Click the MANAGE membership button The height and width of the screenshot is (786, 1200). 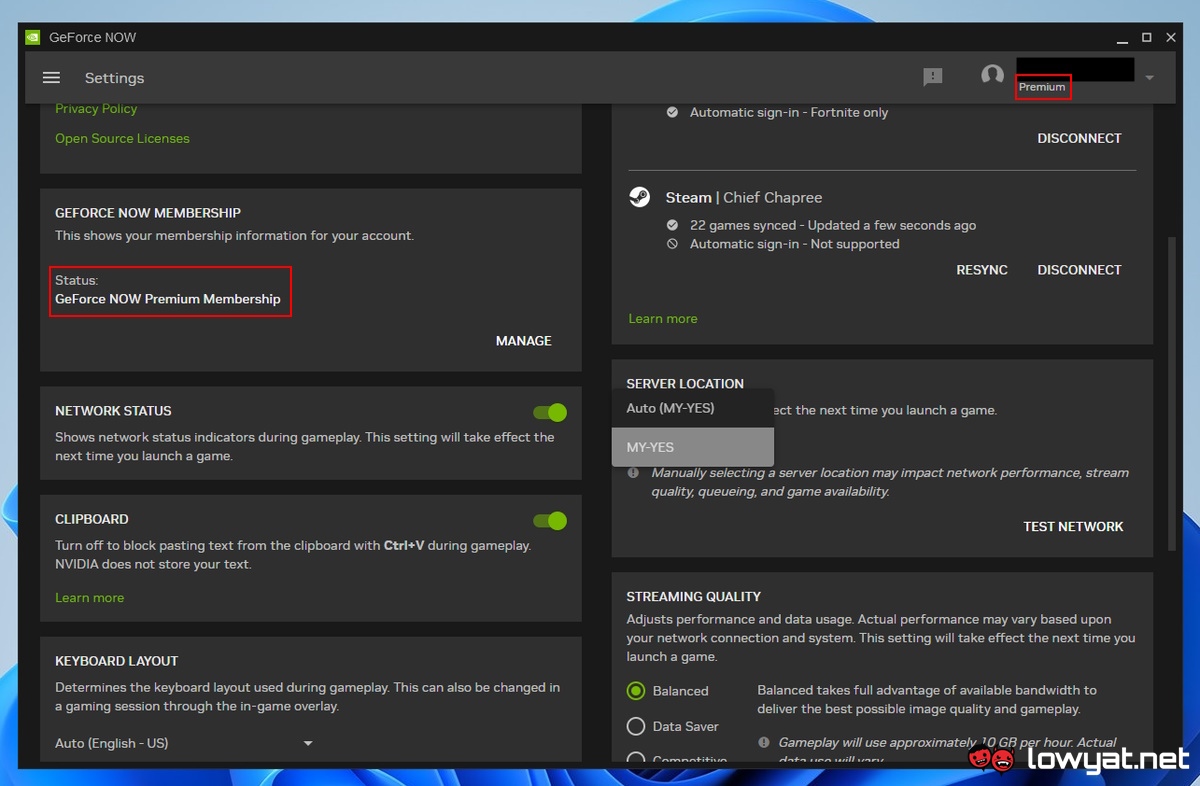tap(523, 341)
